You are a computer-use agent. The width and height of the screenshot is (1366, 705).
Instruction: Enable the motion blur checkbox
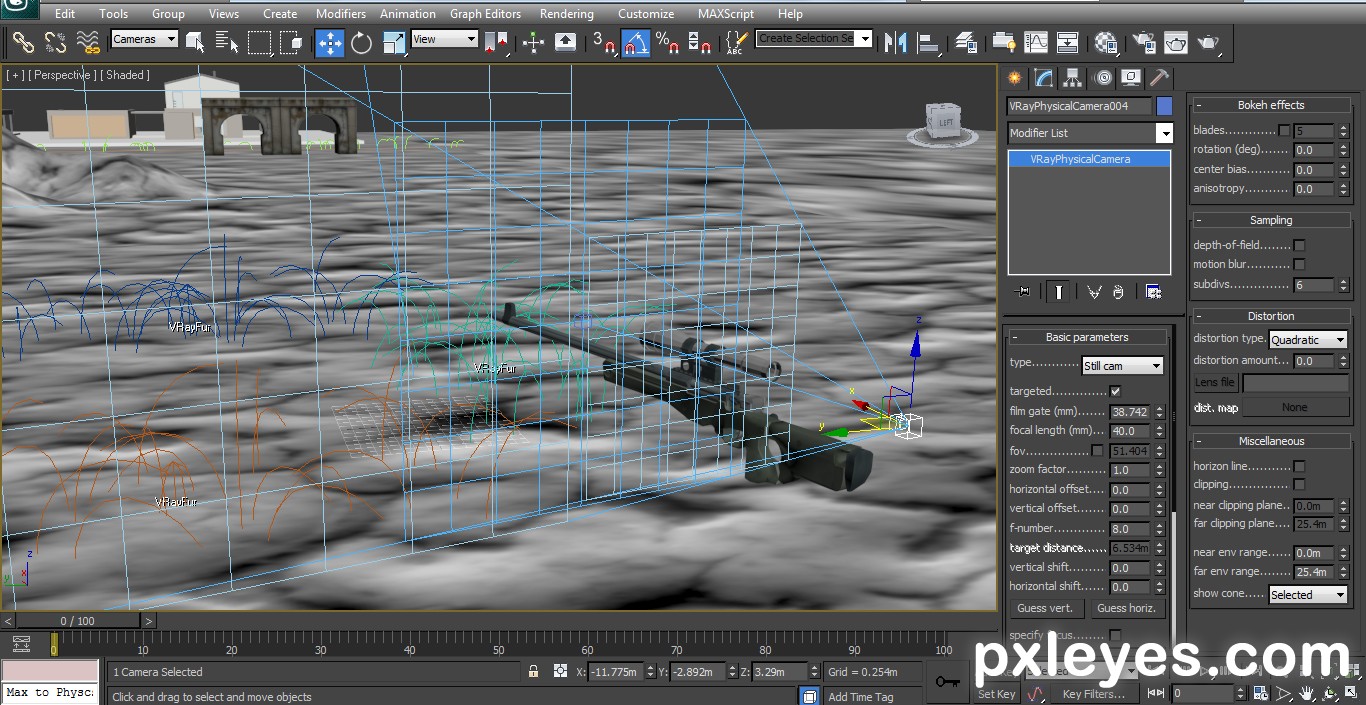pos(1299,265)
